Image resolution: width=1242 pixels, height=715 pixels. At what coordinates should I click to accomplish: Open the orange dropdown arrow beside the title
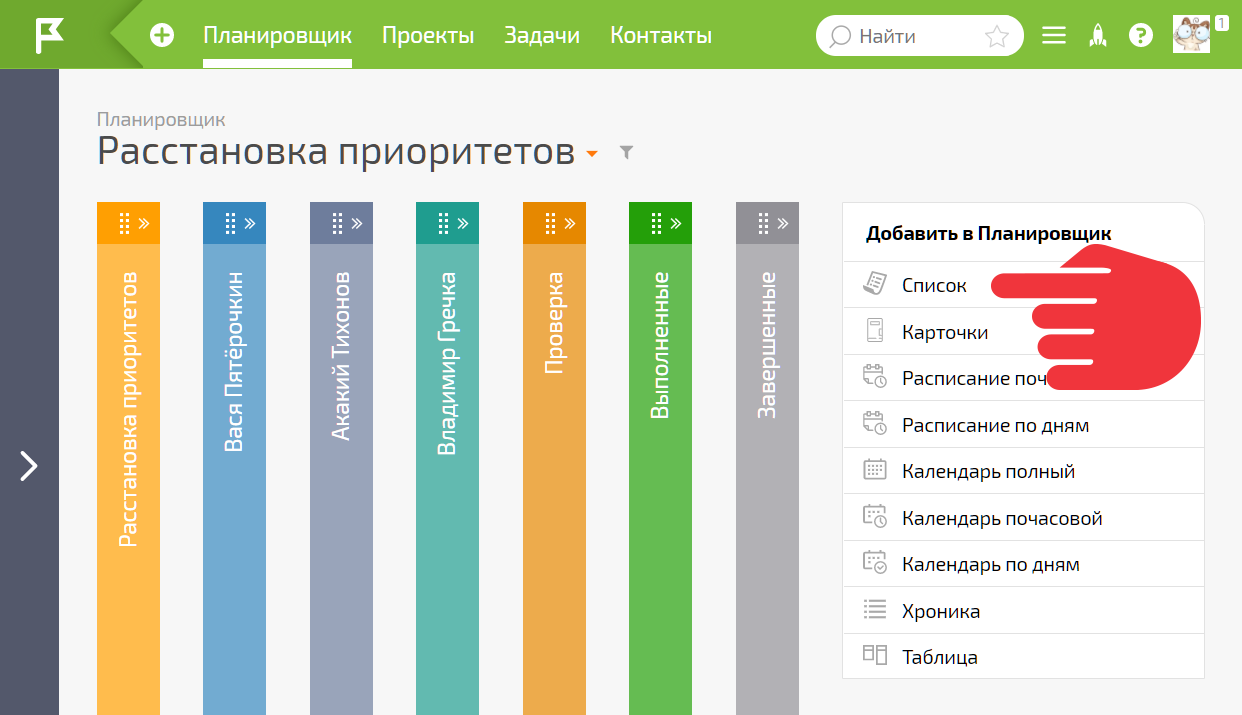click(x=592, y=154)
